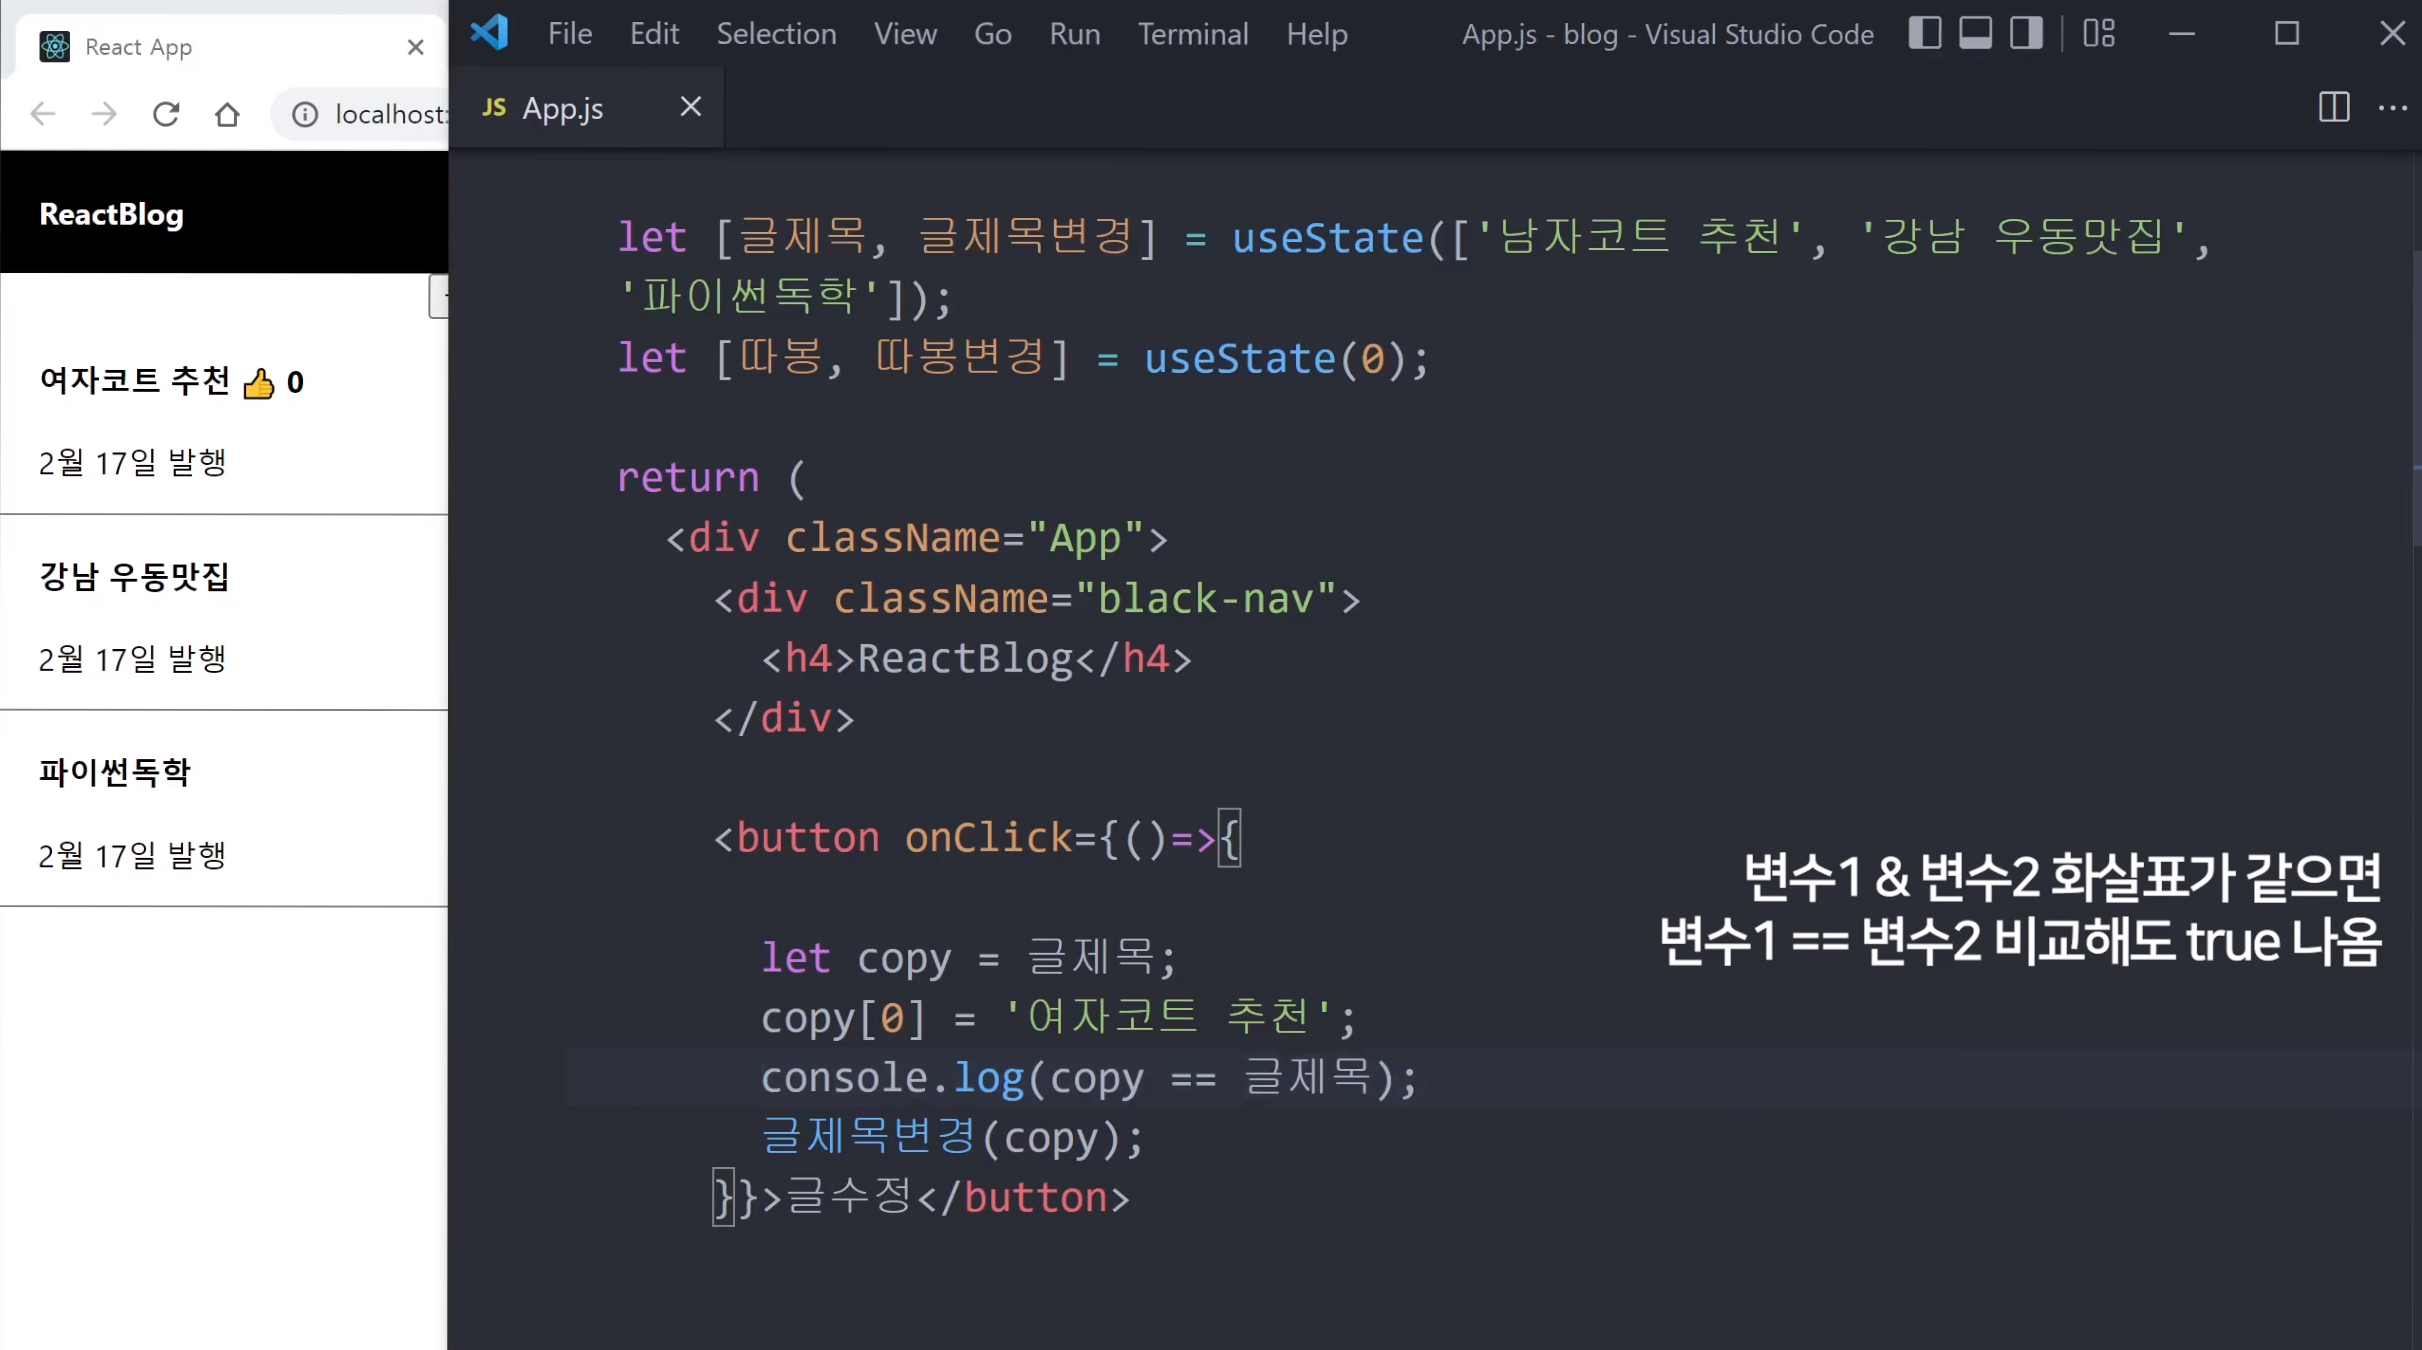Click the thumbs-up icon beside 여자코트 추천

coord(258,383)
